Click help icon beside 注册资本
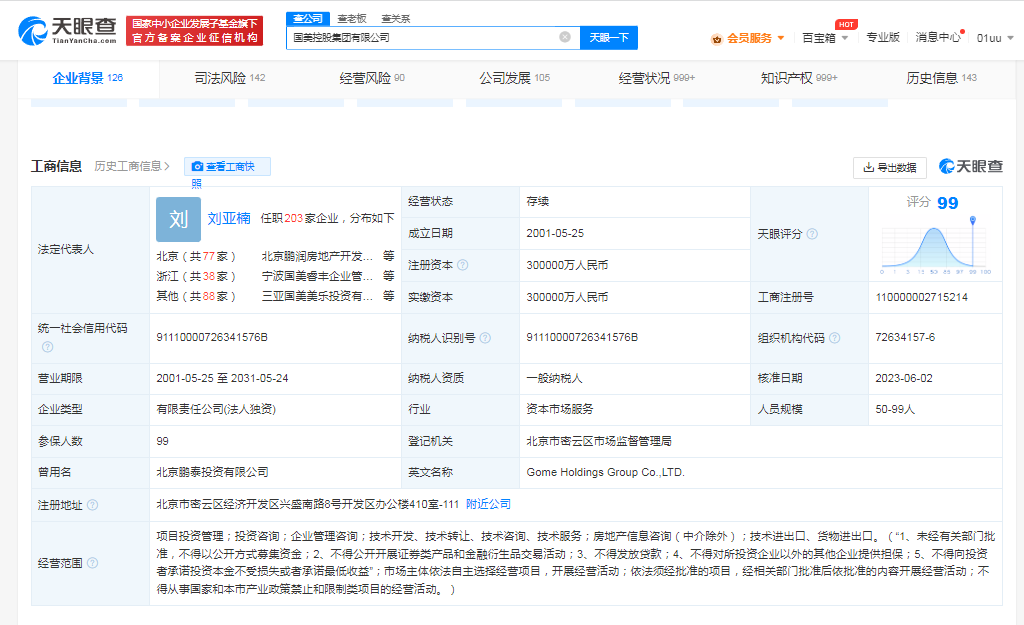 pos(462,265)
